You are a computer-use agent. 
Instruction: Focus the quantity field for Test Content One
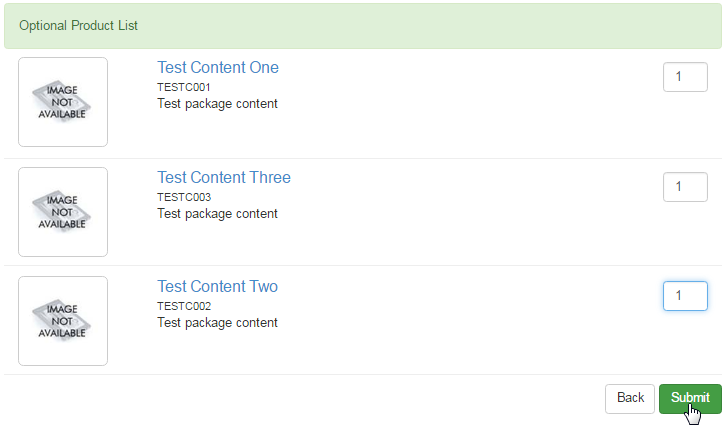pyautogui.click(x=685, y=77)
